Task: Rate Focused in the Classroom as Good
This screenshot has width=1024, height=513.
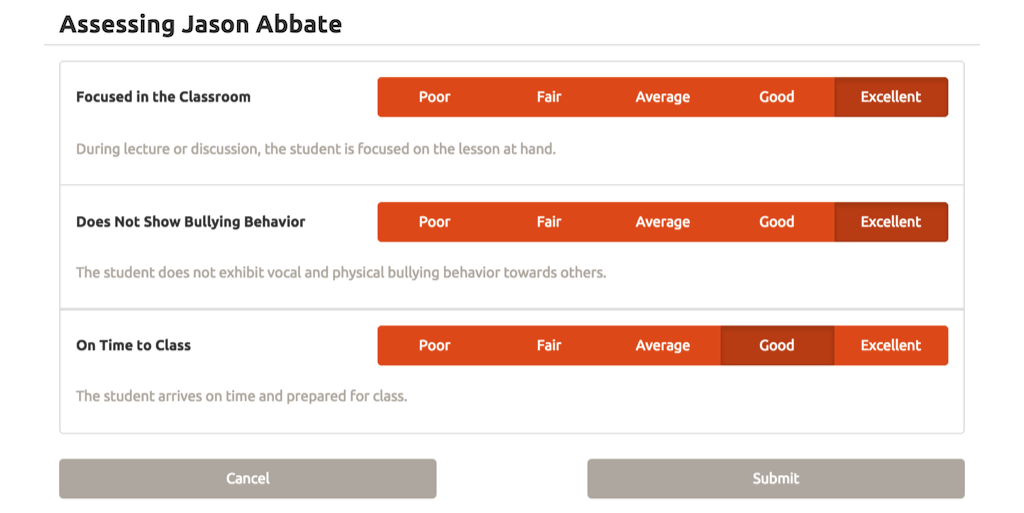Action: [776, 97]
